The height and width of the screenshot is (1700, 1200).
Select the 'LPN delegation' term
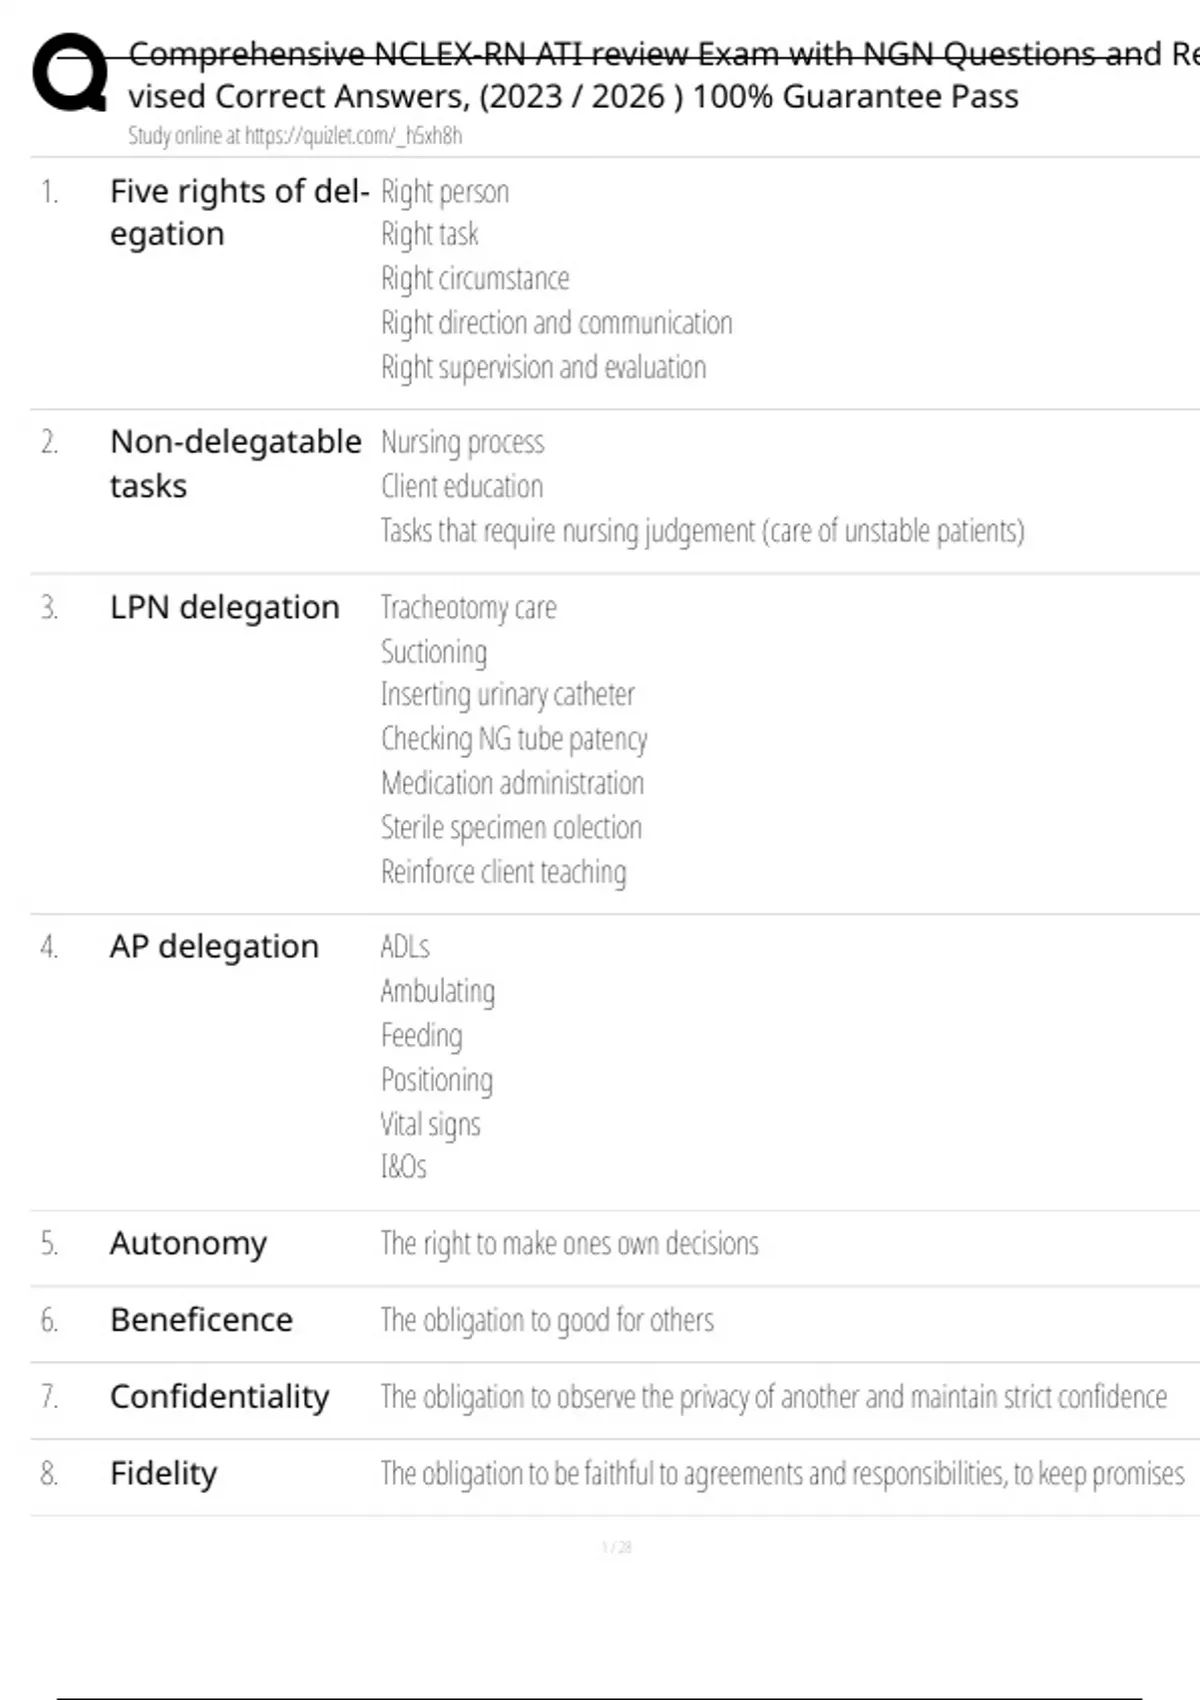[224, 607]
